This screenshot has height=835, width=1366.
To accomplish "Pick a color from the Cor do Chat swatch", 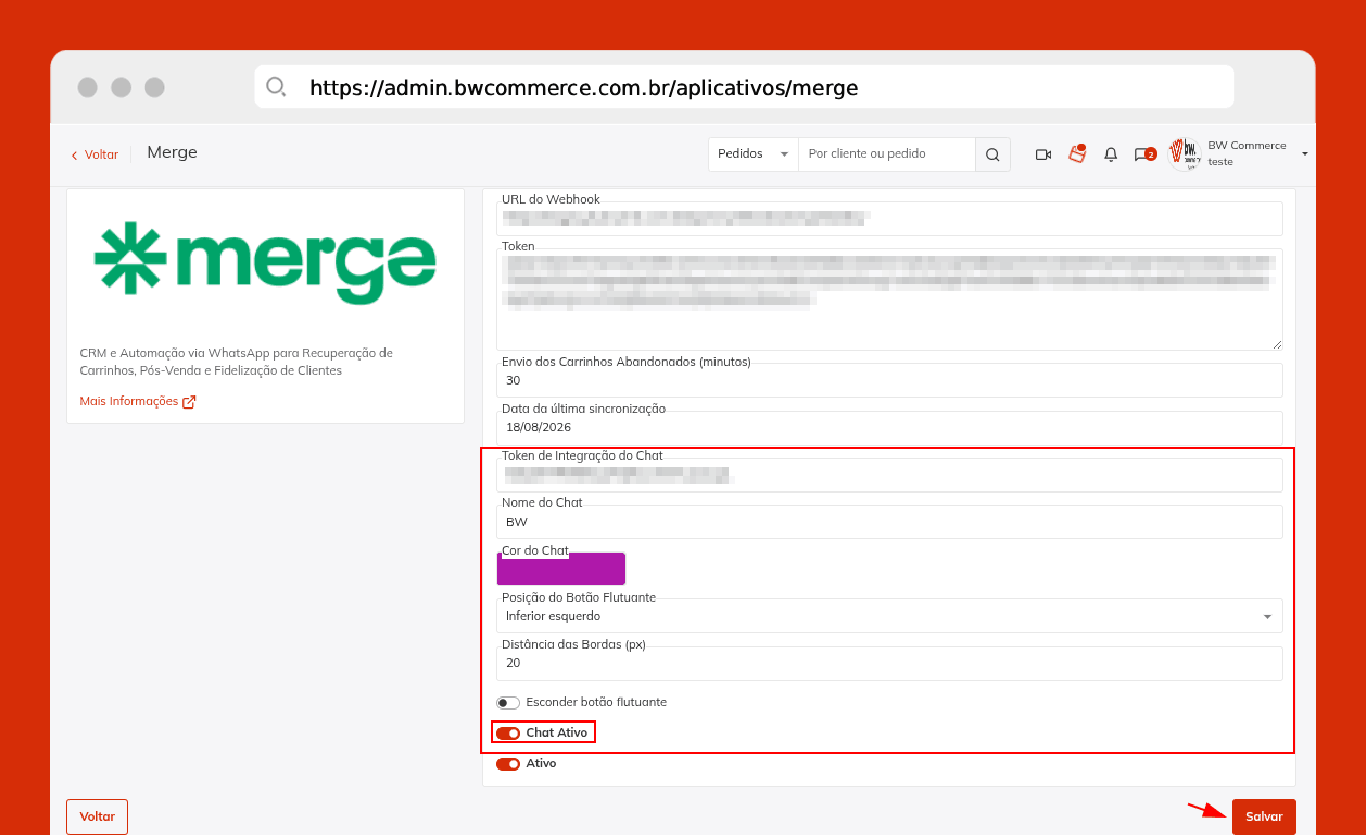I will (561, 569).
